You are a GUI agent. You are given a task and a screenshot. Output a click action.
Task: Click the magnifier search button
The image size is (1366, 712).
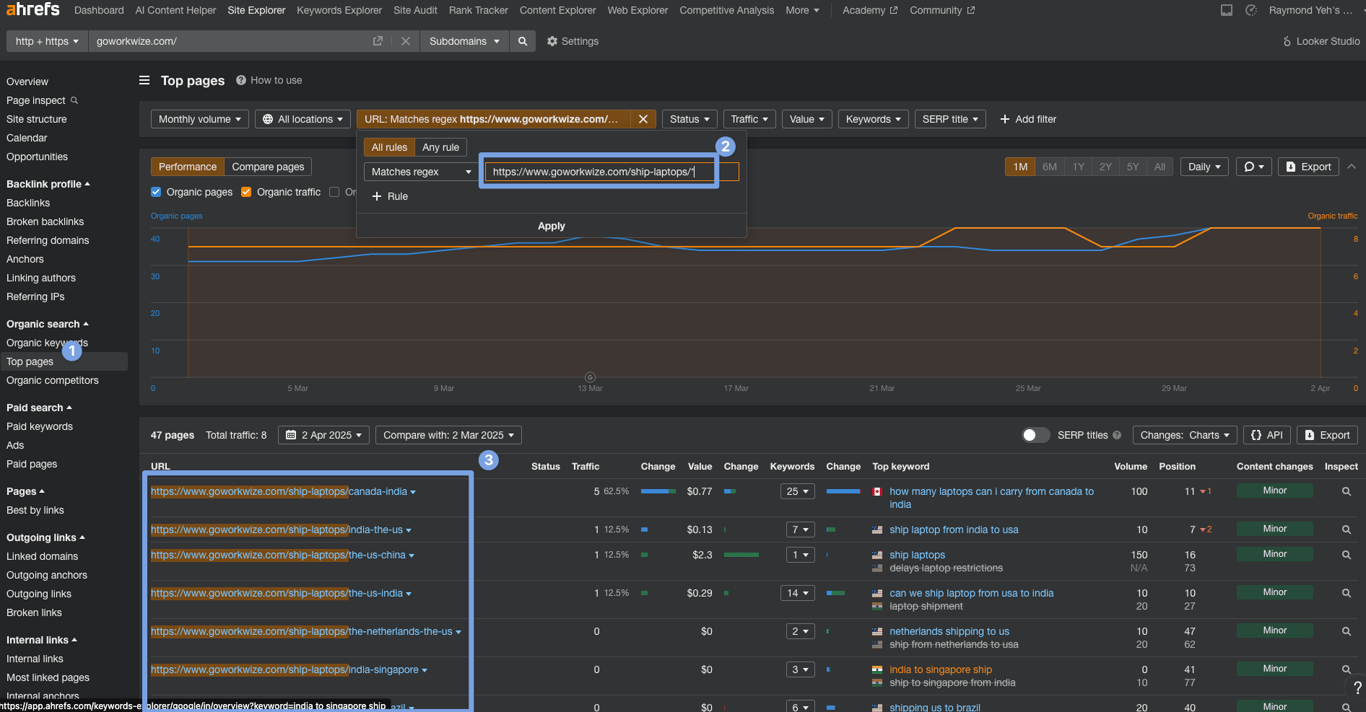tap(522, 41)
